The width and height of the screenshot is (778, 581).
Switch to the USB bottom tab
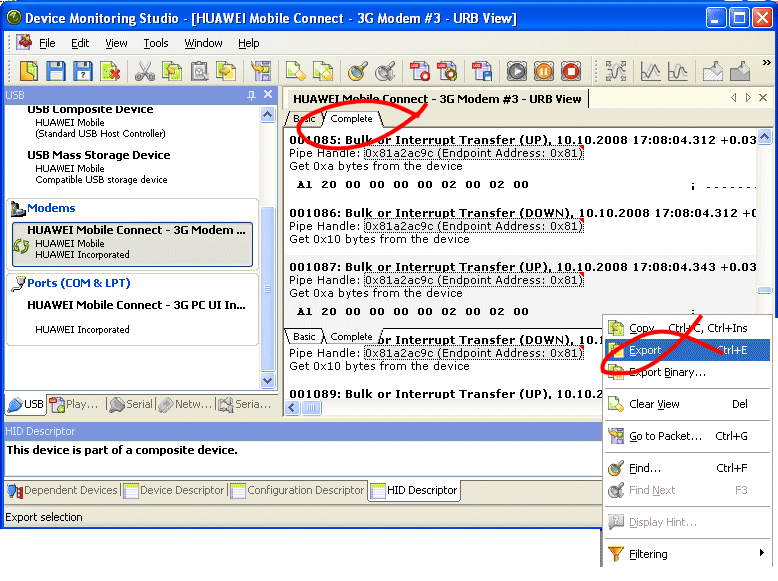26,404
